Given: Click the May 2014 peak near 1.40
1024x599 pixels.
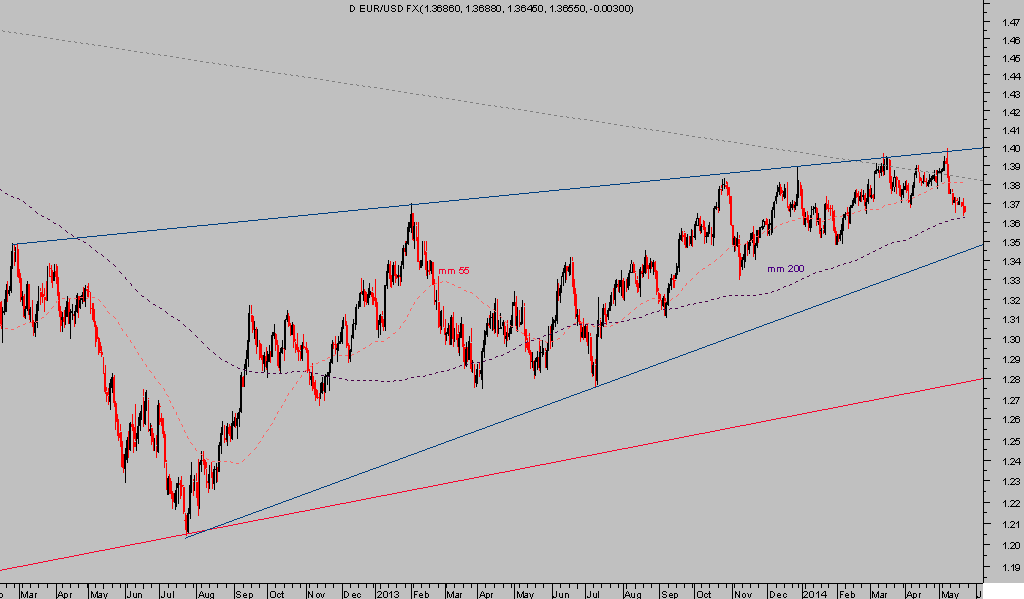Looking at the screenshot, I should [x=946, y=152].
